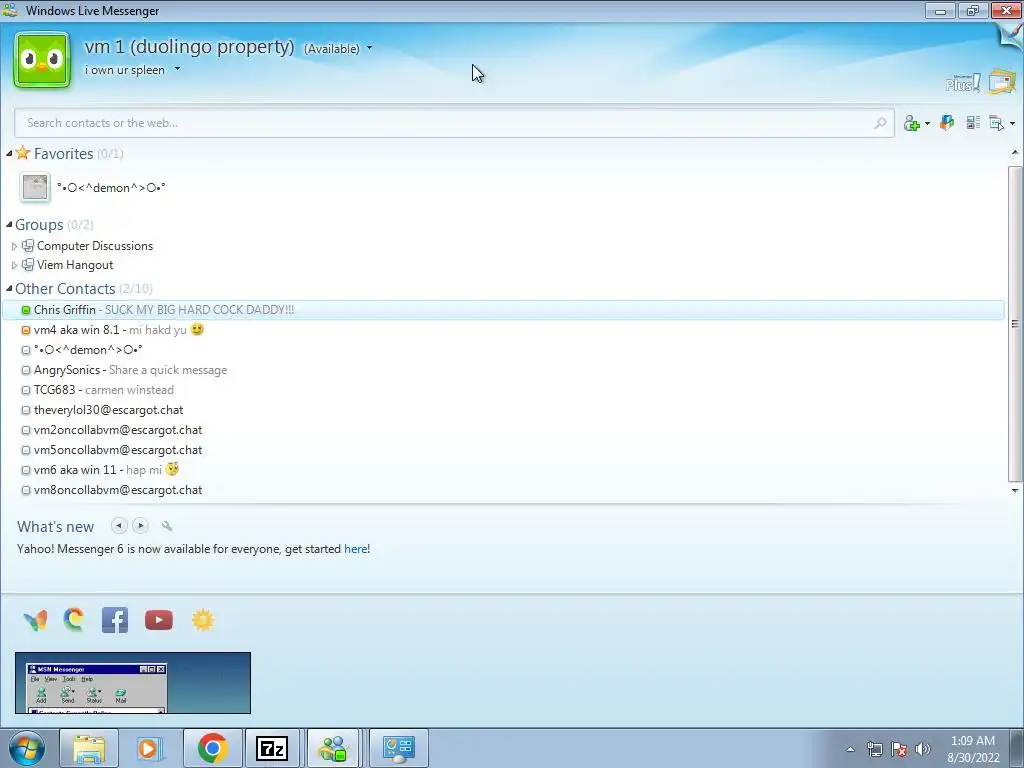The height and width of the screenshot is (768, 1024).
Task: Click the 'here' link in What's new
Action: tap(355, 549)
